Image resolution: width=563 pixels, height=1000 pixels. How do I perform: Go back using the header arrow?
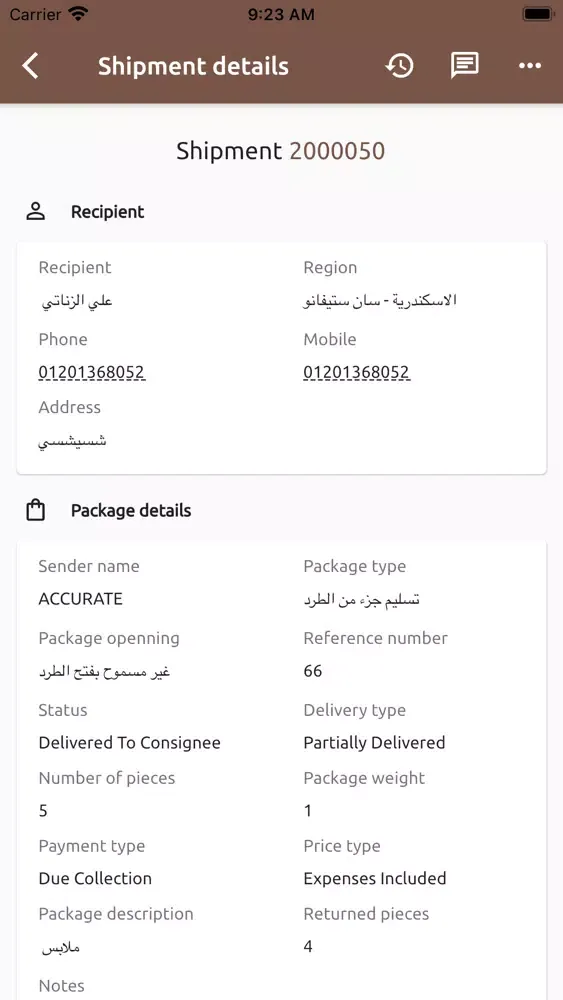tap(30, 66)
